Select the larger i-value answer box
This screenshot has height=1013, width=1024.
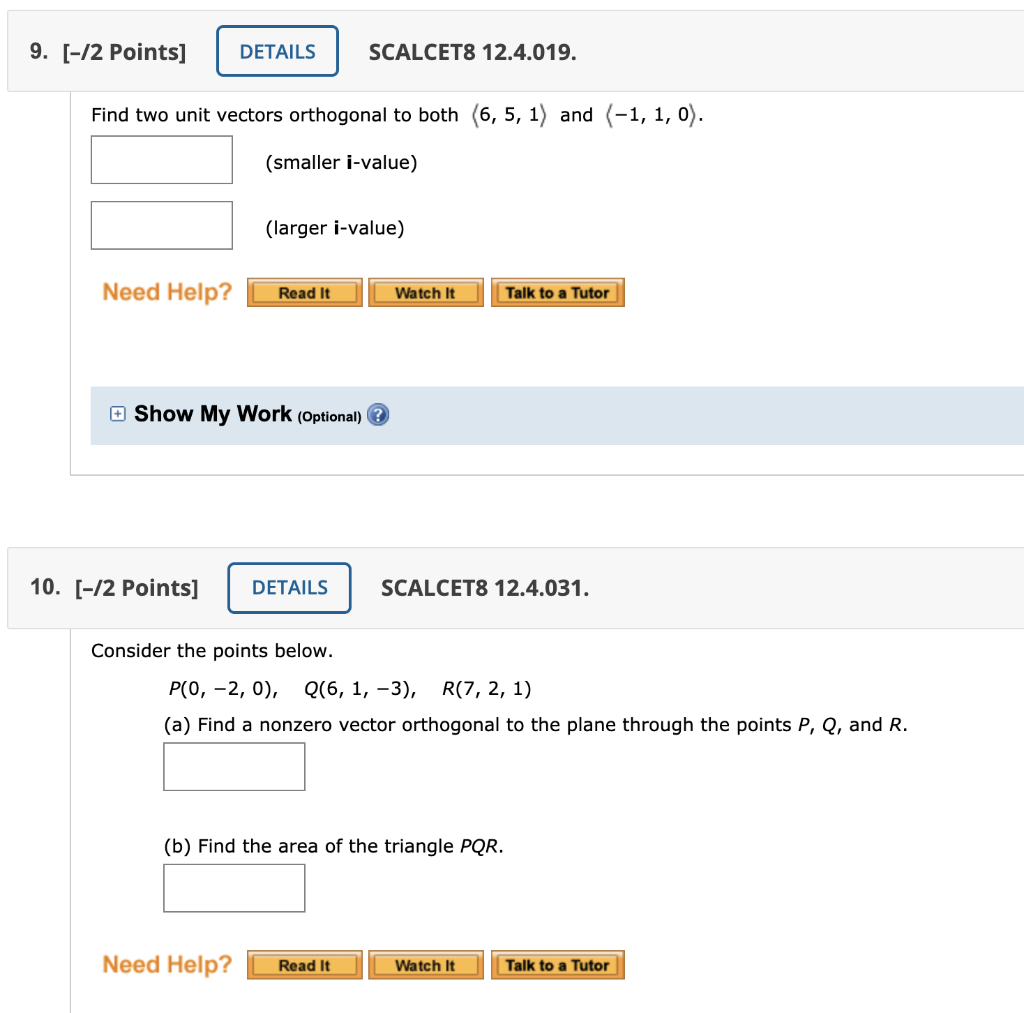pyautogui.click(x=161, y=224)
